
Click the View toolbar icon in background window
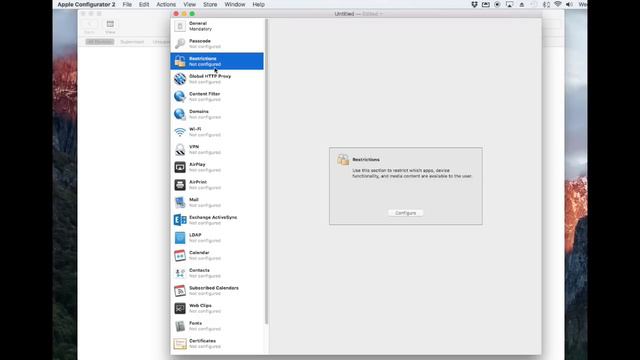click(x=110, y=24)
